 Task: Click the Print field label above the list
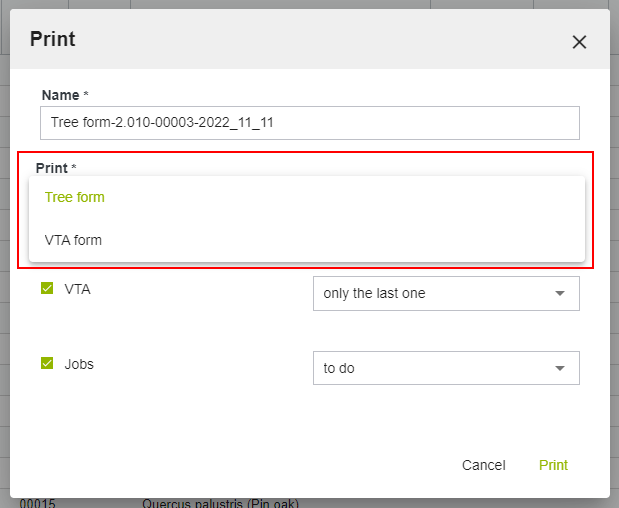point(52,168)
